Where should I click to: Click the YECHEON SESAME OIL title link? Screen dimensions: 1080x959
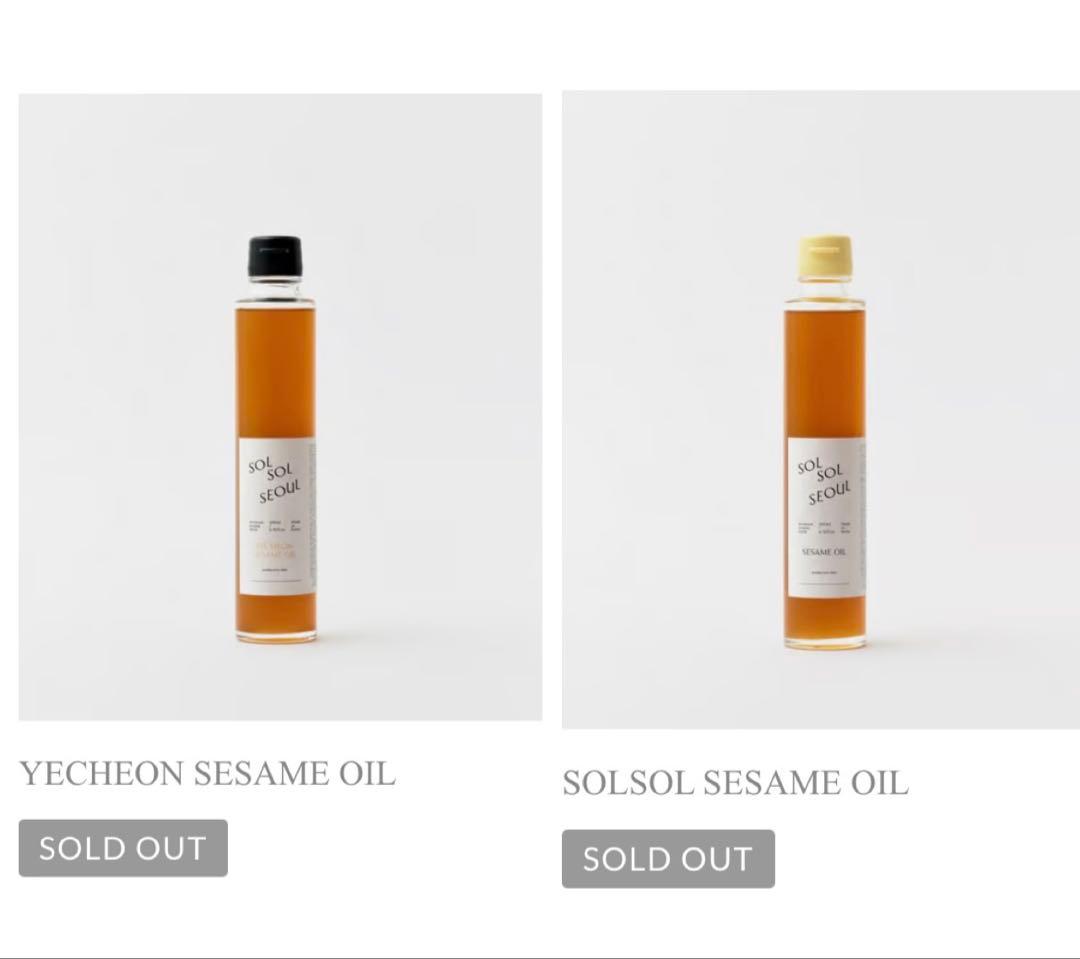point(207,773)
